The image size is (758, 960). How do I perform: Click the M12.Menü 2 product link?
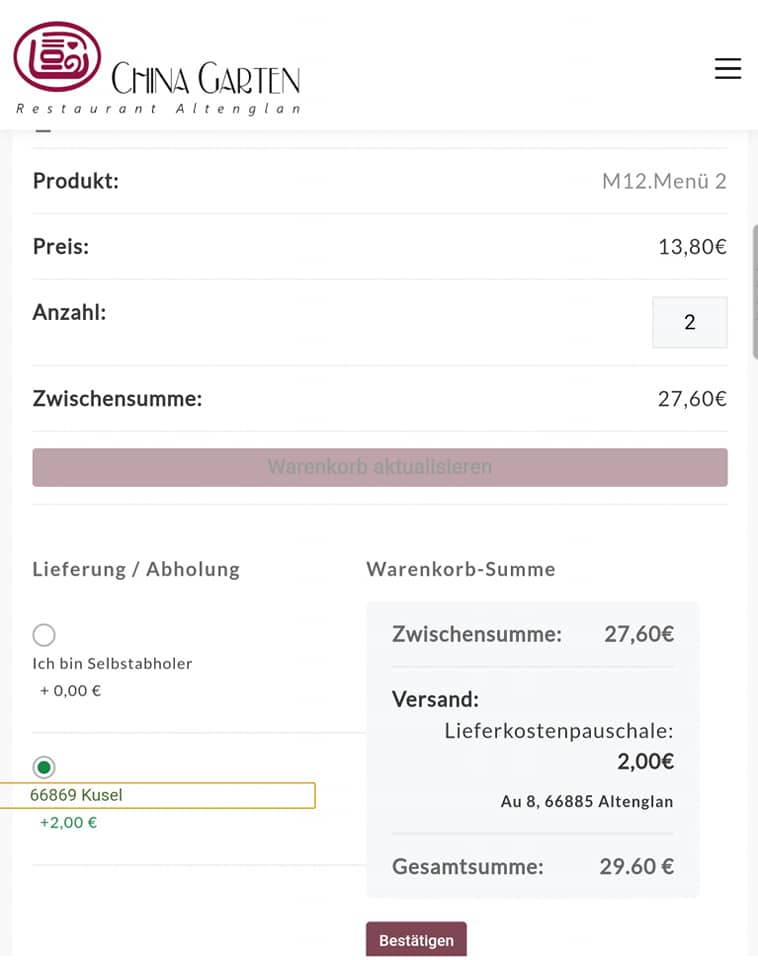tap(664, 181)
